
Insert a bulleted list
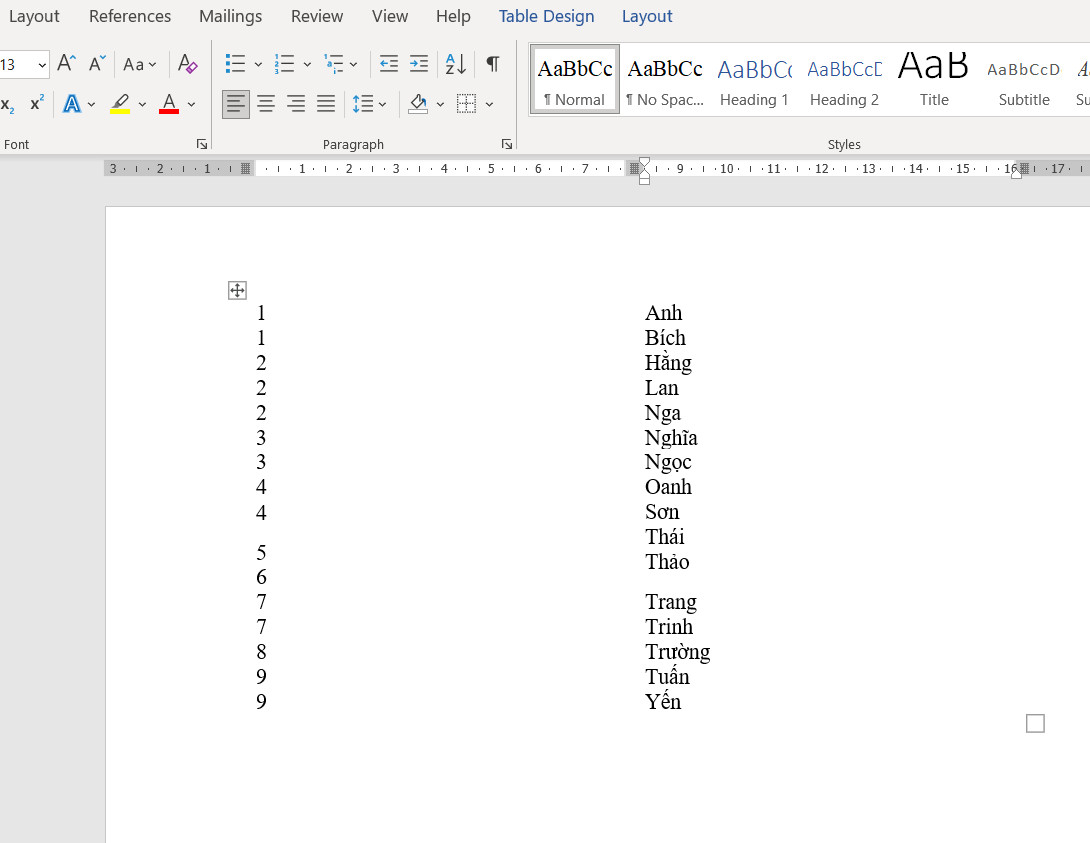coord(236,64)
